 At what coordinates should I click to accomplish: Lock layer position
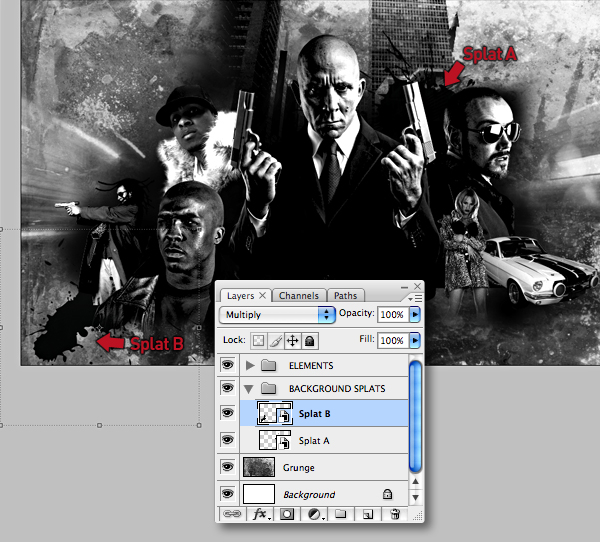pyautogui.click(x=292, y=340)
